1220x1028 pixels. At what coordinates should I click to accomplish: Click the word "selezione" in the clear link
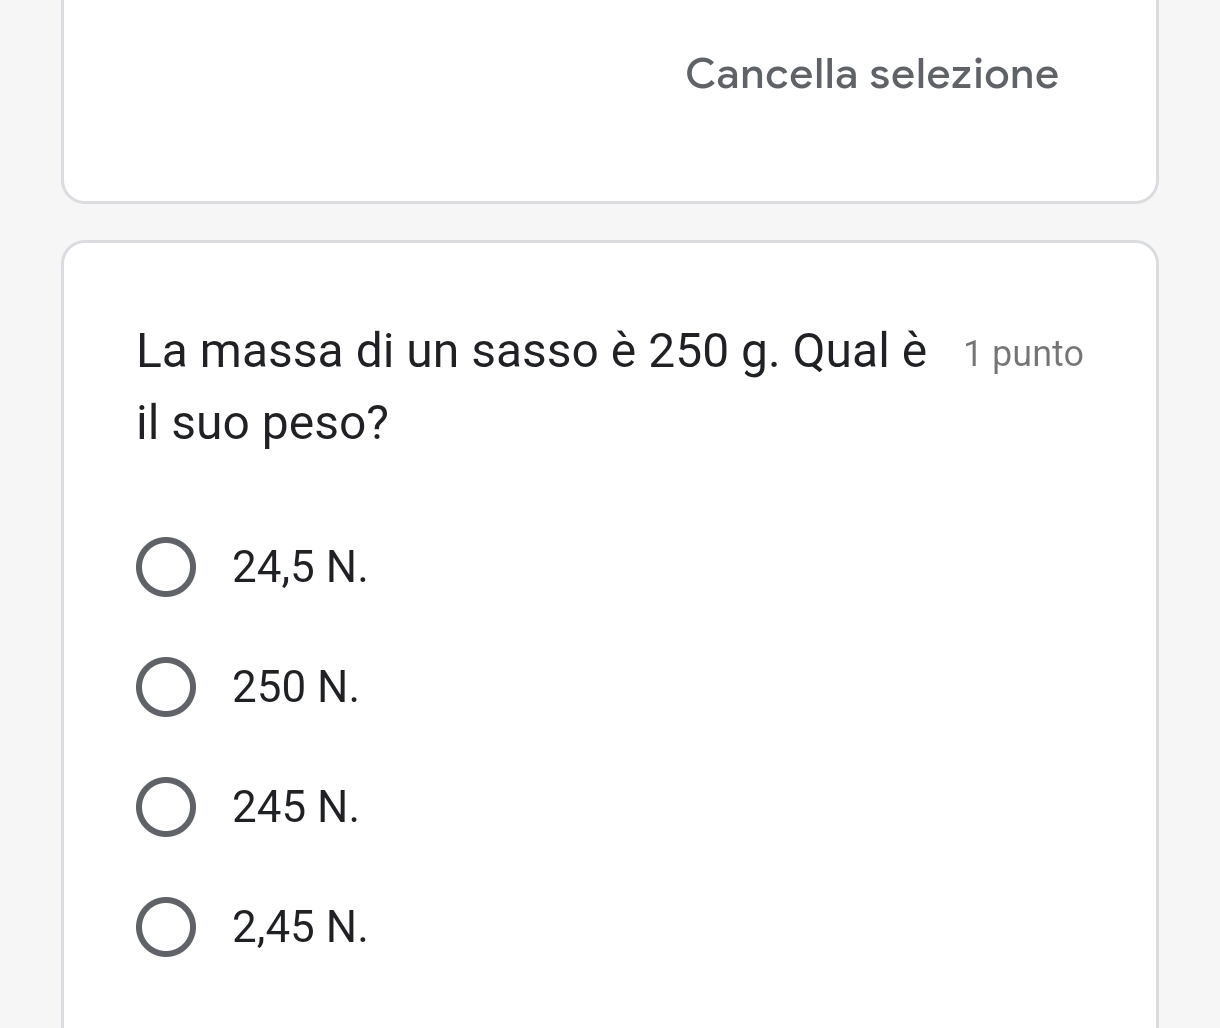(x=964, y=74)
